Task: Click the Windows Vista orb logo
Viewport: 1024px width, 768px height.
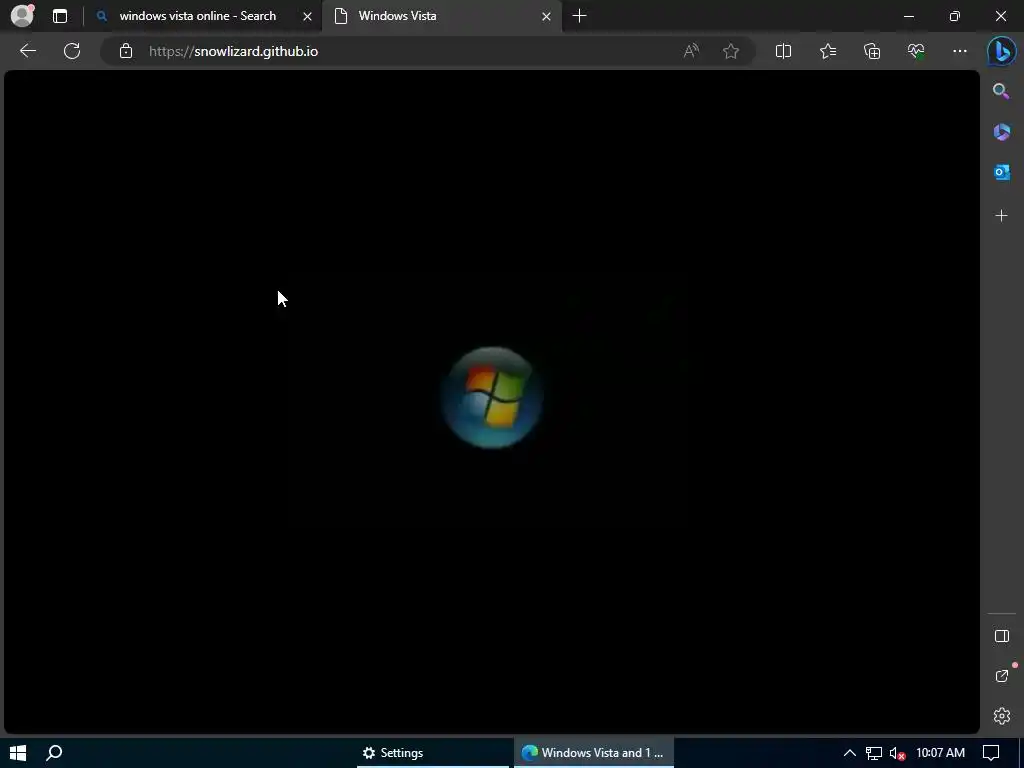Action: tap(491, 397)
